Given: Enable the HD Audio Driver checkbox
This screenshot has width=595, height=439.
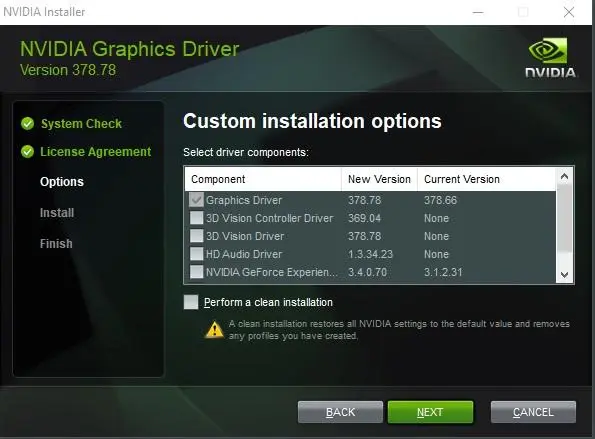Looking at the screenshot, I should point(196,253).
